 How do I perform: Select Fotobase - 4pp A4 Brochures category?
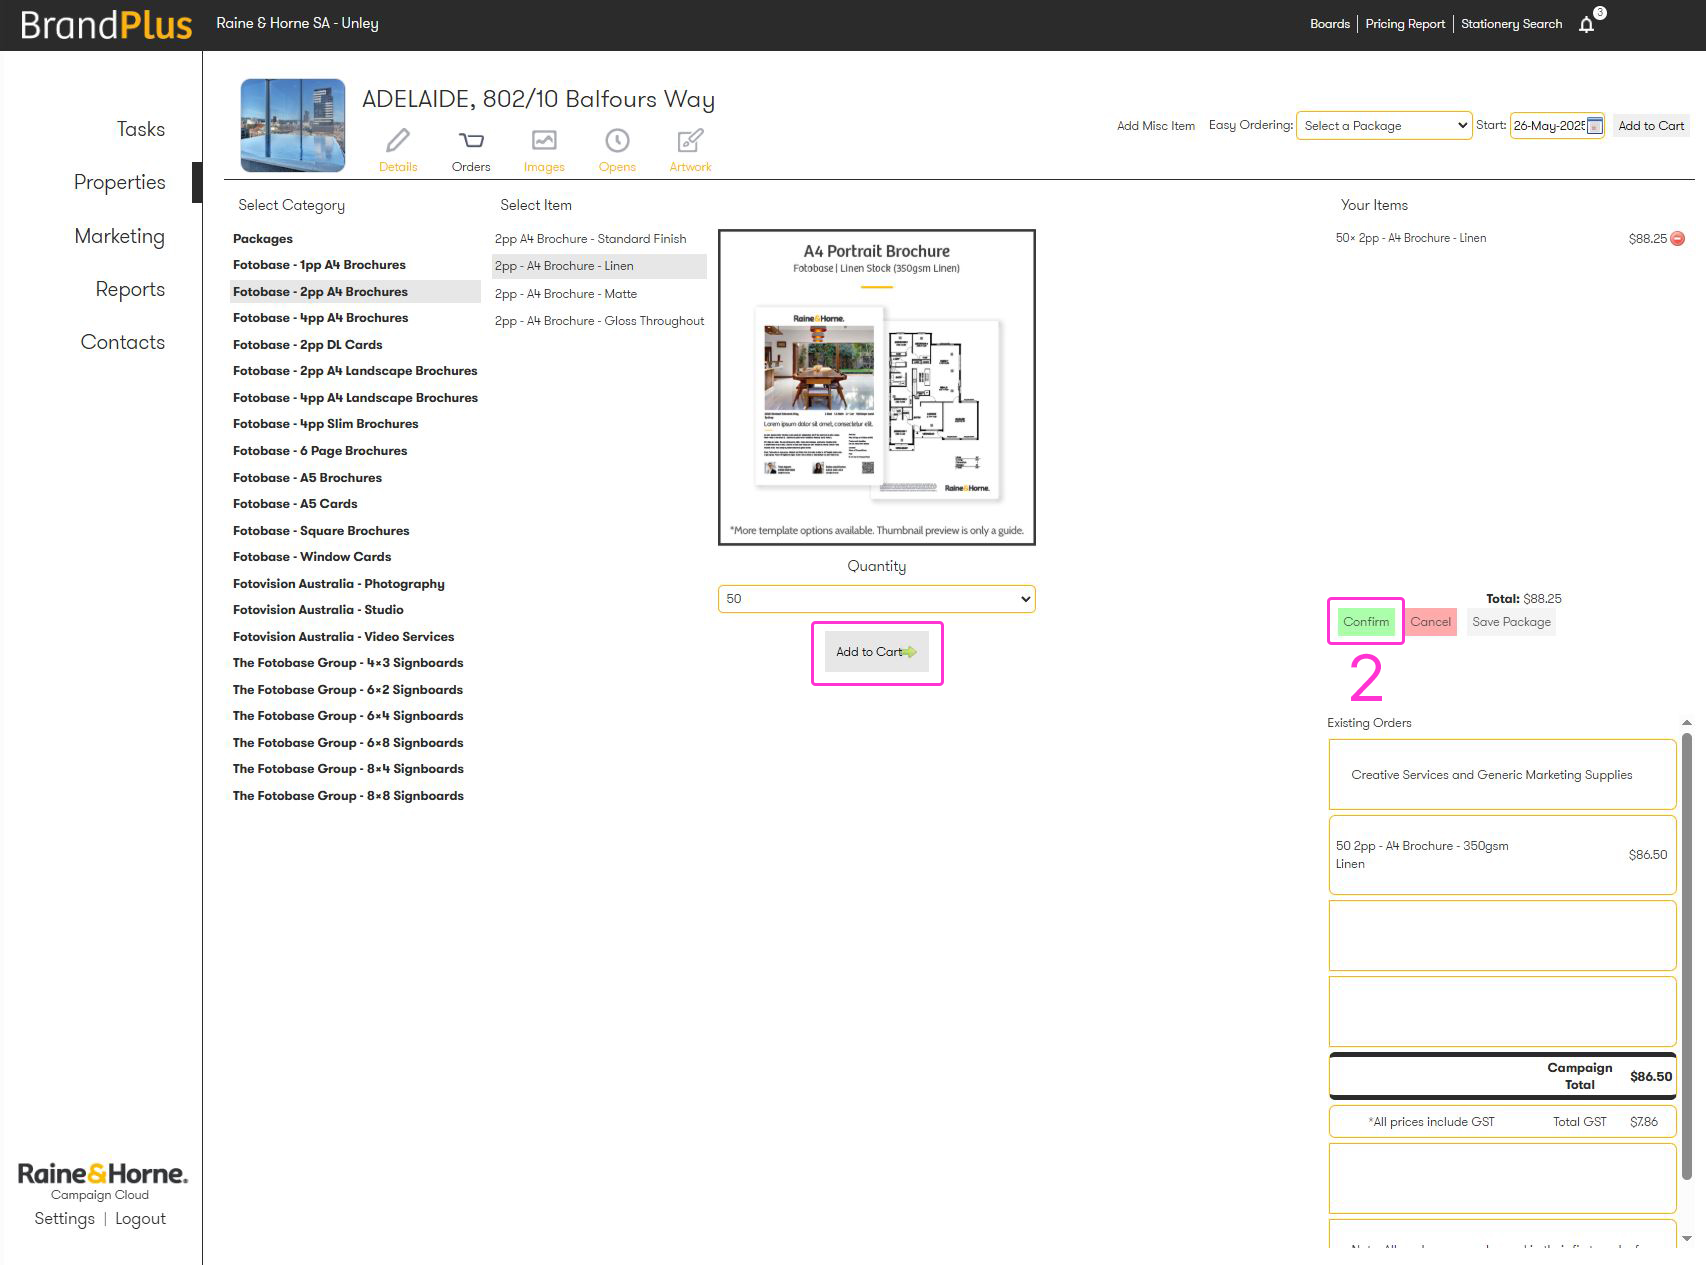(x=320, y=318)
